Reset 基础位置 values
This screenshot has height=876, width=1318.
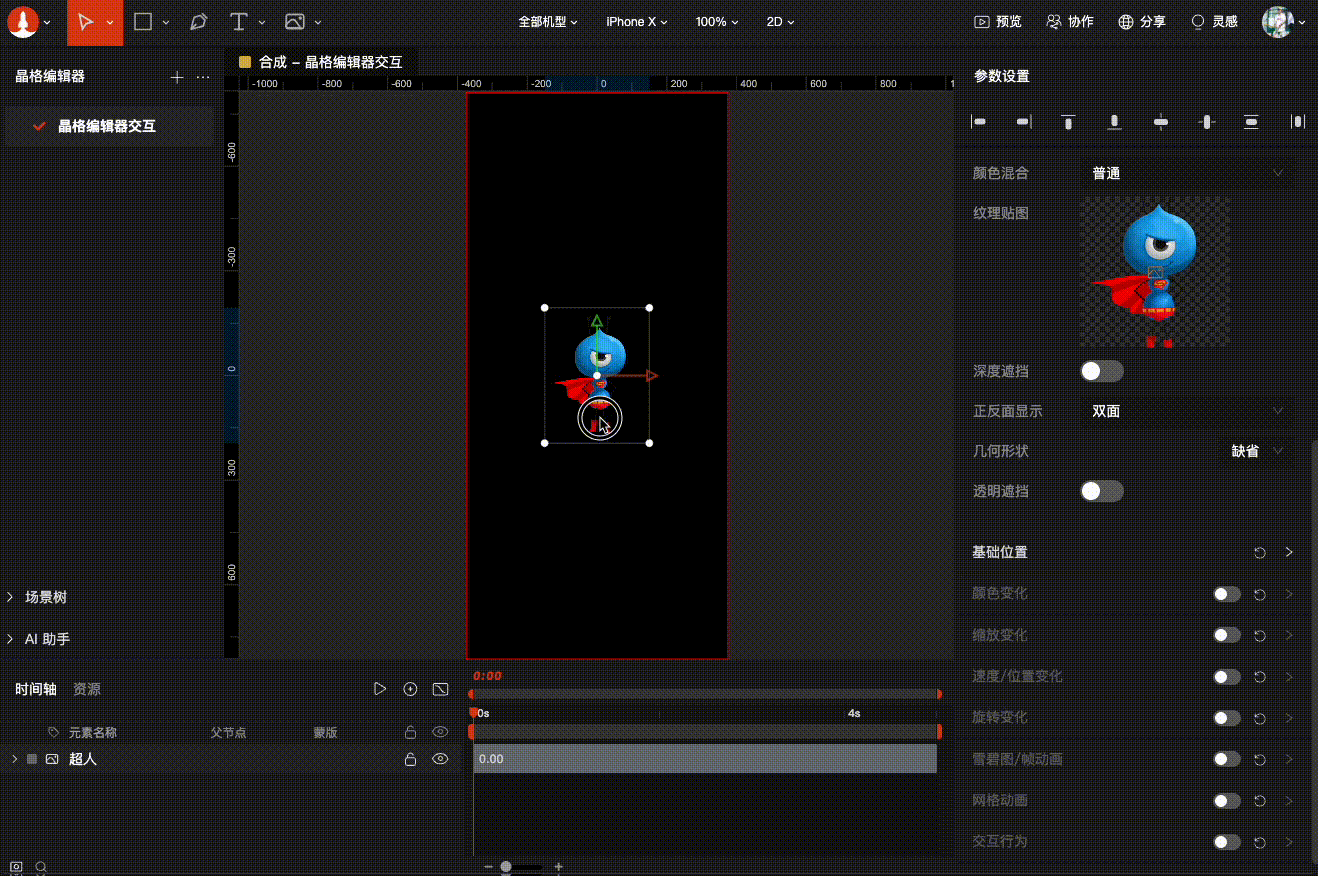[x=1260, y=553]
